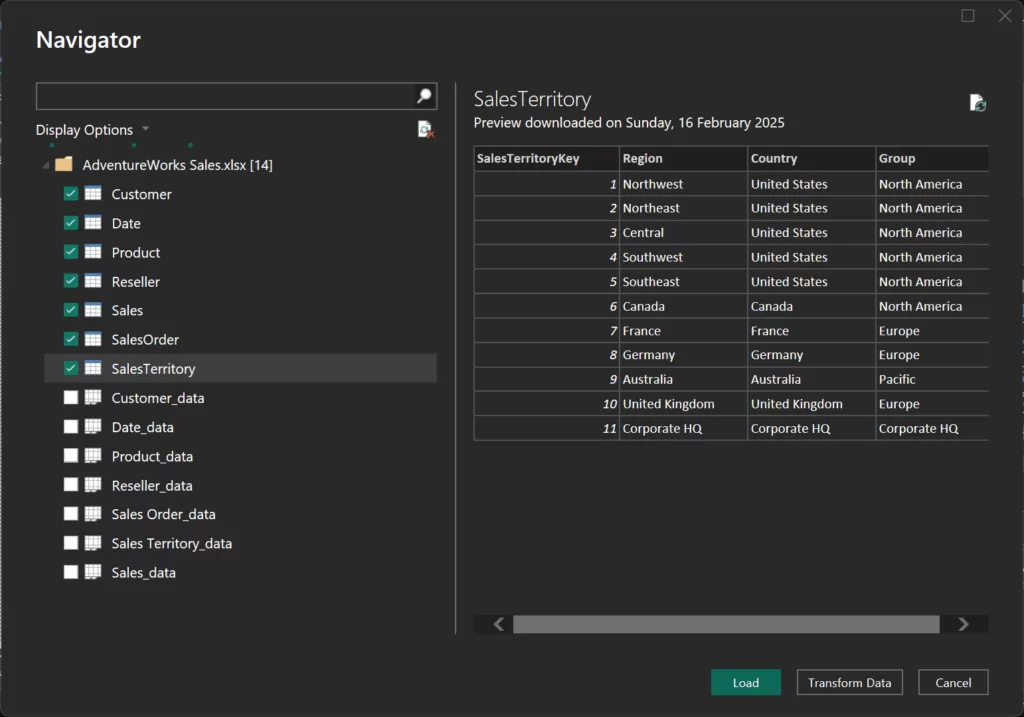The image size is (1024, 717).
Task: Select the Sales Territory_data row label
Action: pos(172,543)
